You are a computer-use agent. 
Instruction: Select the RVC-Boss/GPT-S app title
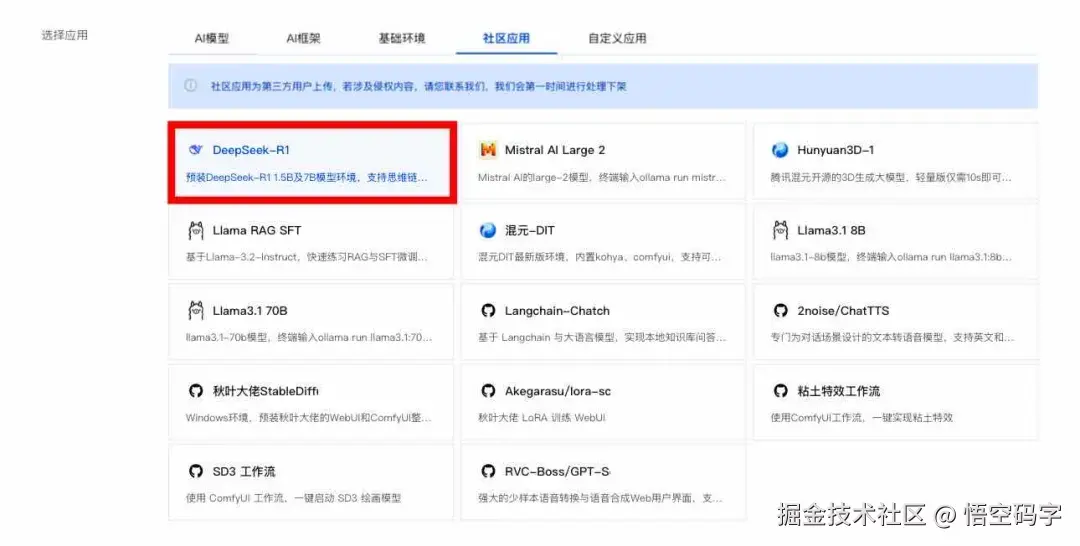557,471
